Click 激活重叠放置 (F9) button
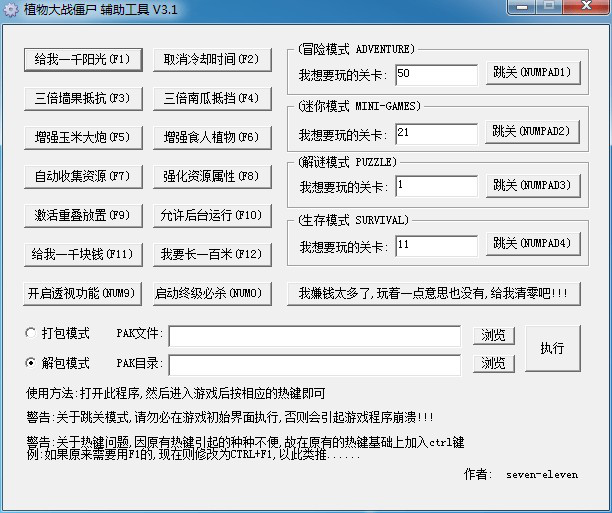Screen dimensions: 612x513 pos(83,216)
